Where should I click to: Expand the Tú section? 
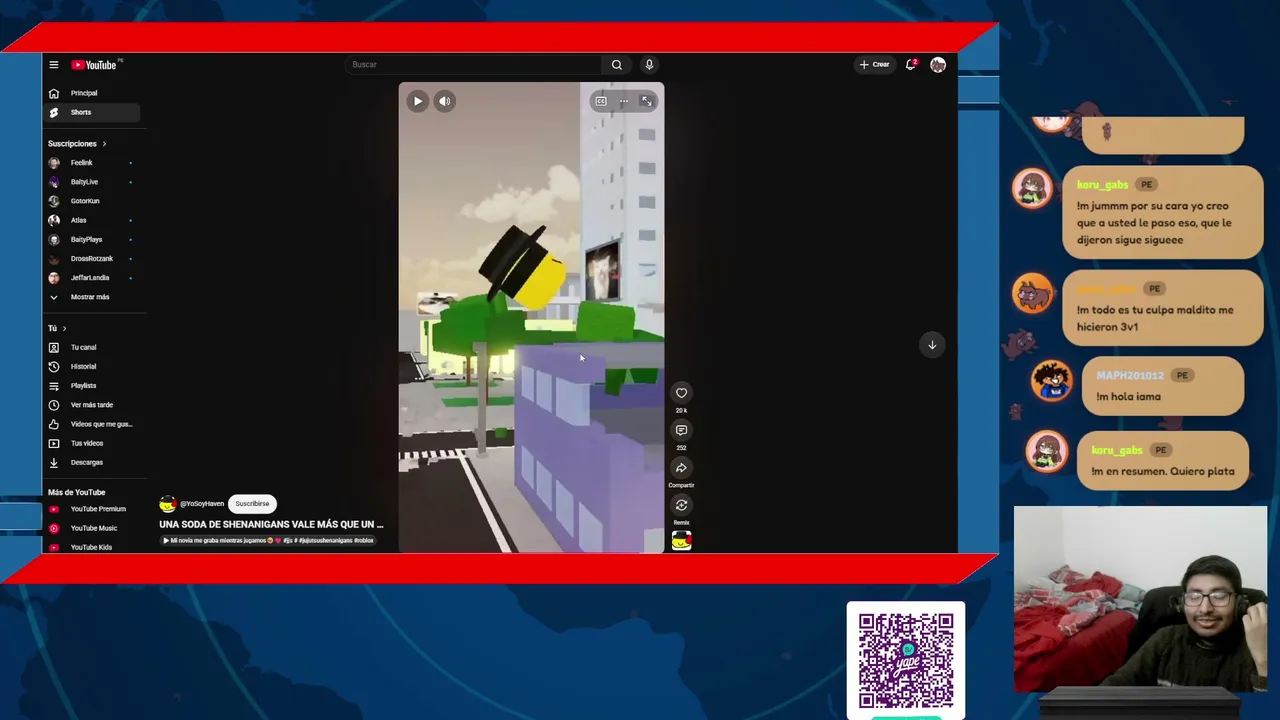click(x=57, y=328)
